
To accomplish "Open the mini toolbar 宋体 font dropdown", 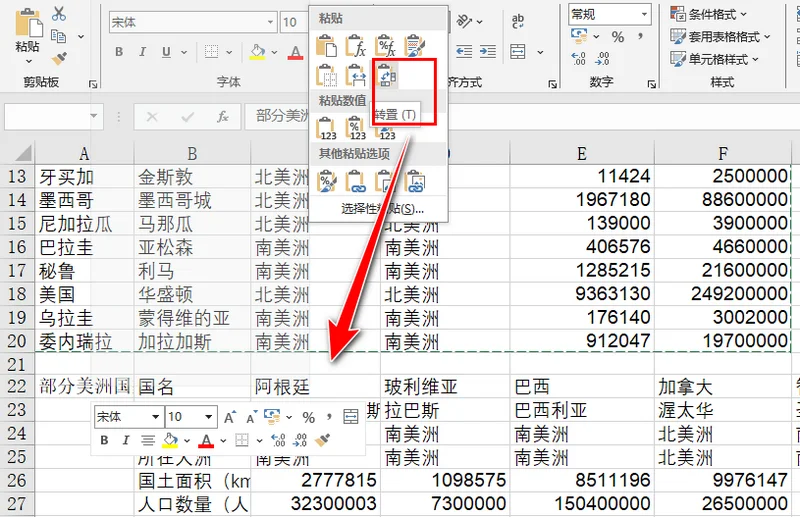I will [x=156, y=417].
